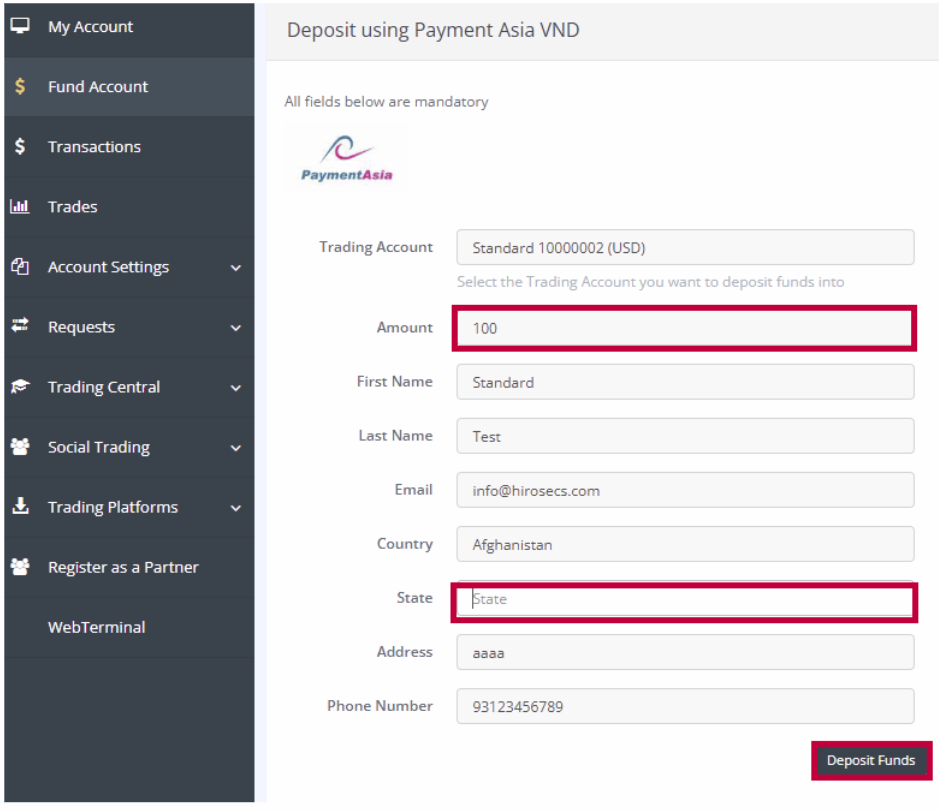Select Register as a Partner
This screenshot has height=810, width=939.
pyautogui.click(x=123, y=567)
